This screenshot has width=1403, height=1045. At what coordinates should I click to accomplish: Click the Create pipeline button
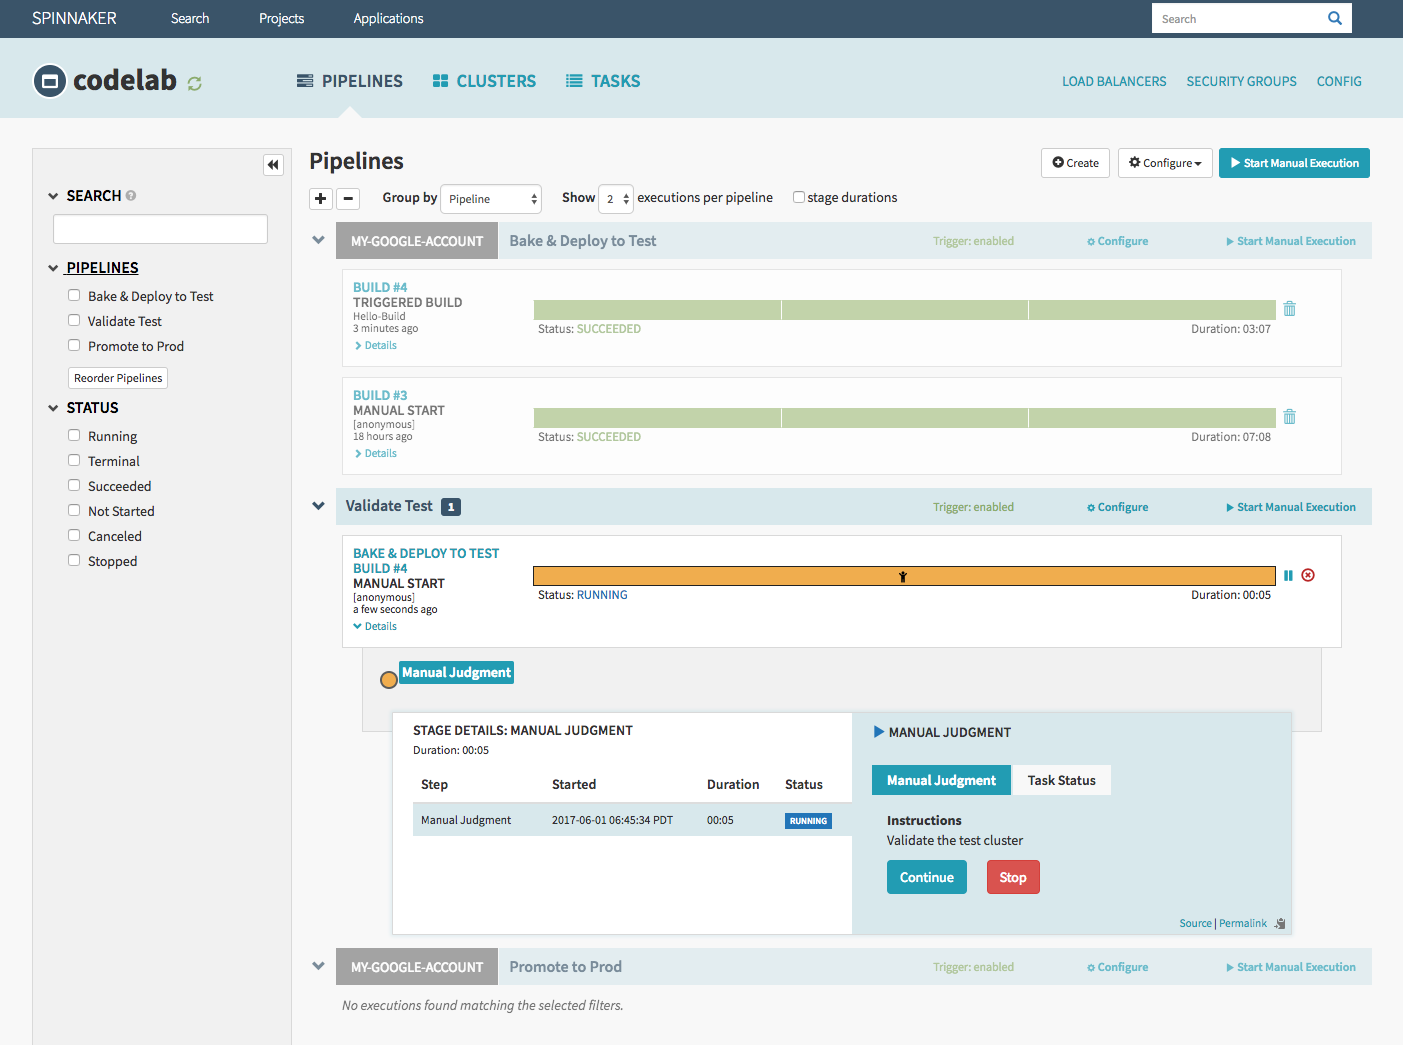(1075, 163)
